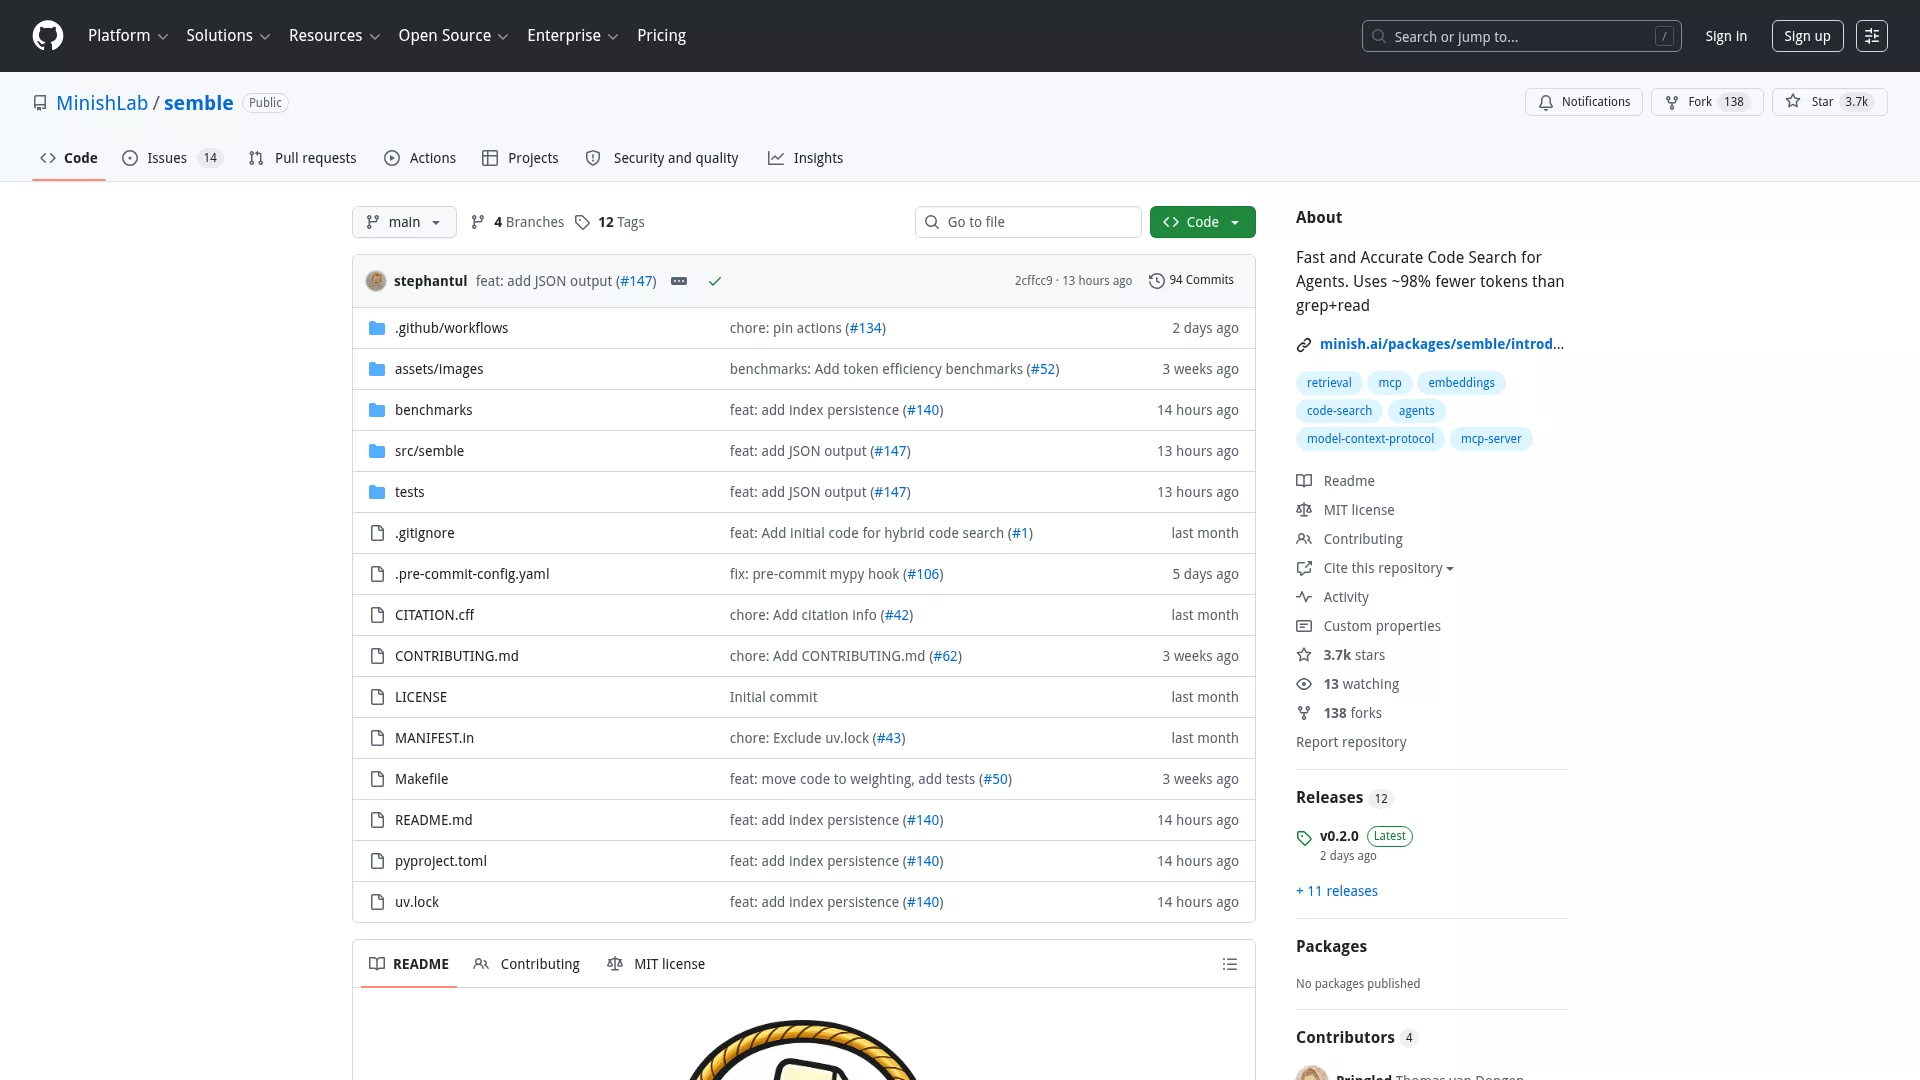Expand the green Code dropdown button

1202,222
